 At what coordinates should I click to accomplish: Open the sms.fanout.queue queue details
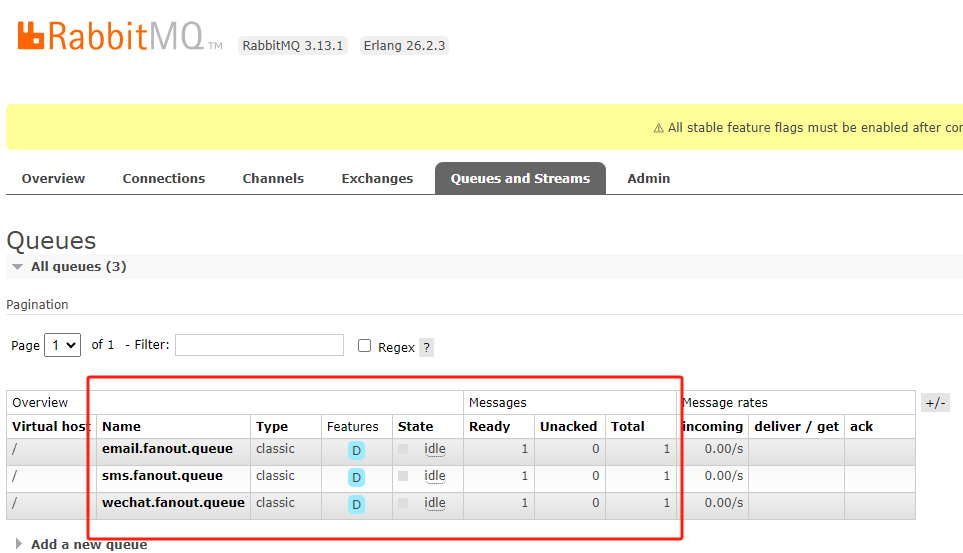pos(162,476)
